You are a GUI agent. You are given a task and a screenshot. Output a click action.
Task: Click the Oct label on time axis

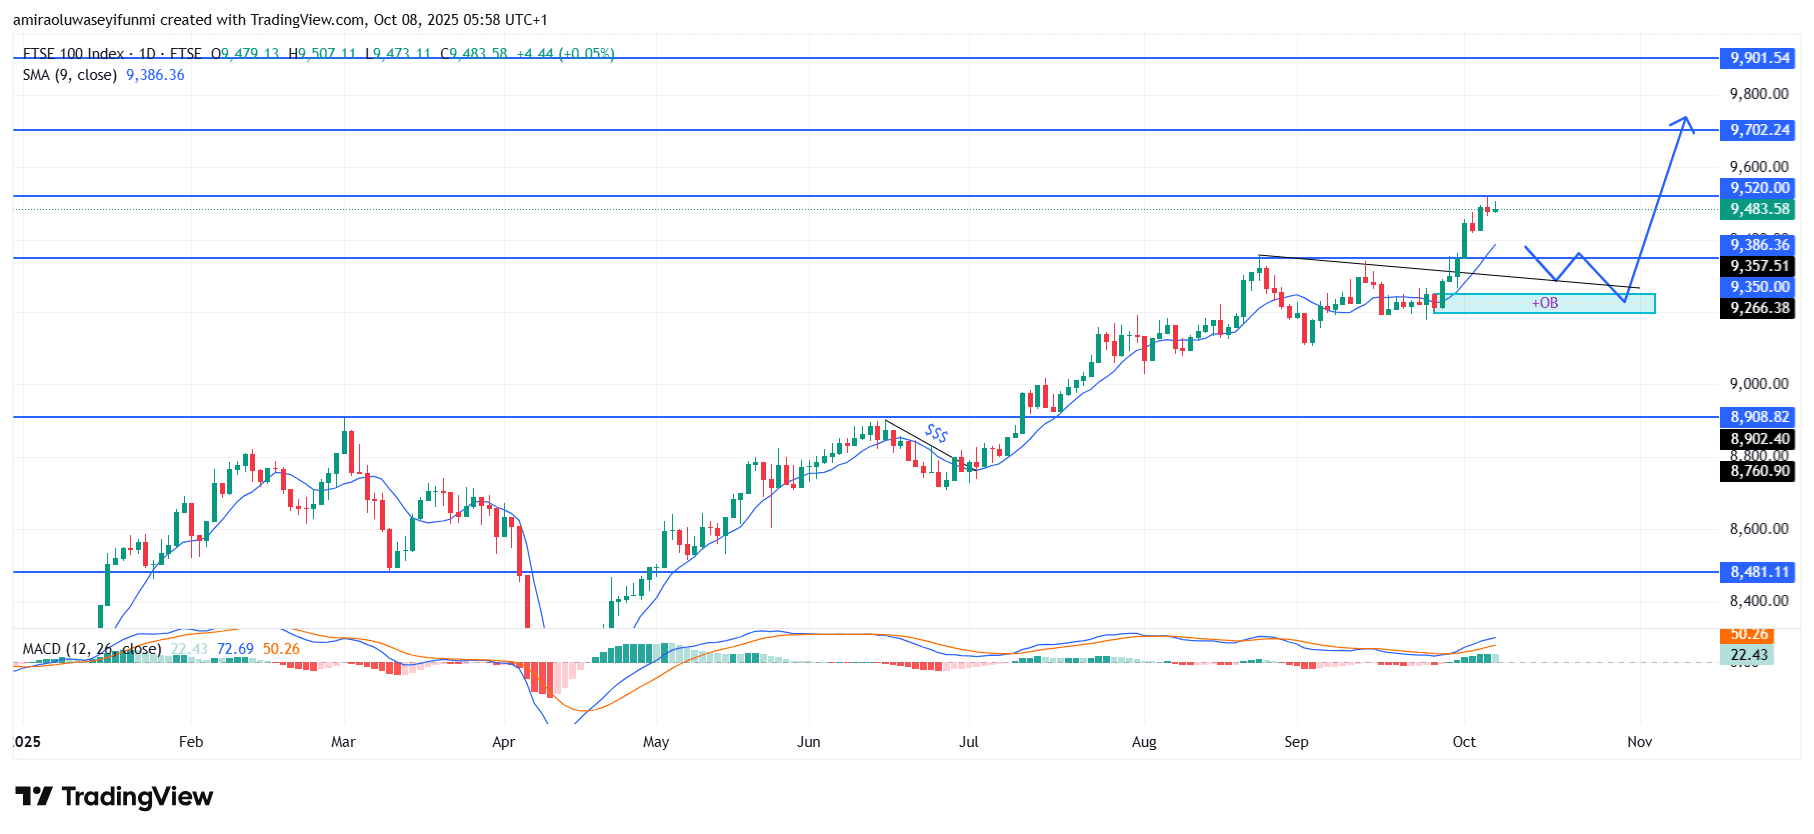[x=1464, y=742]
